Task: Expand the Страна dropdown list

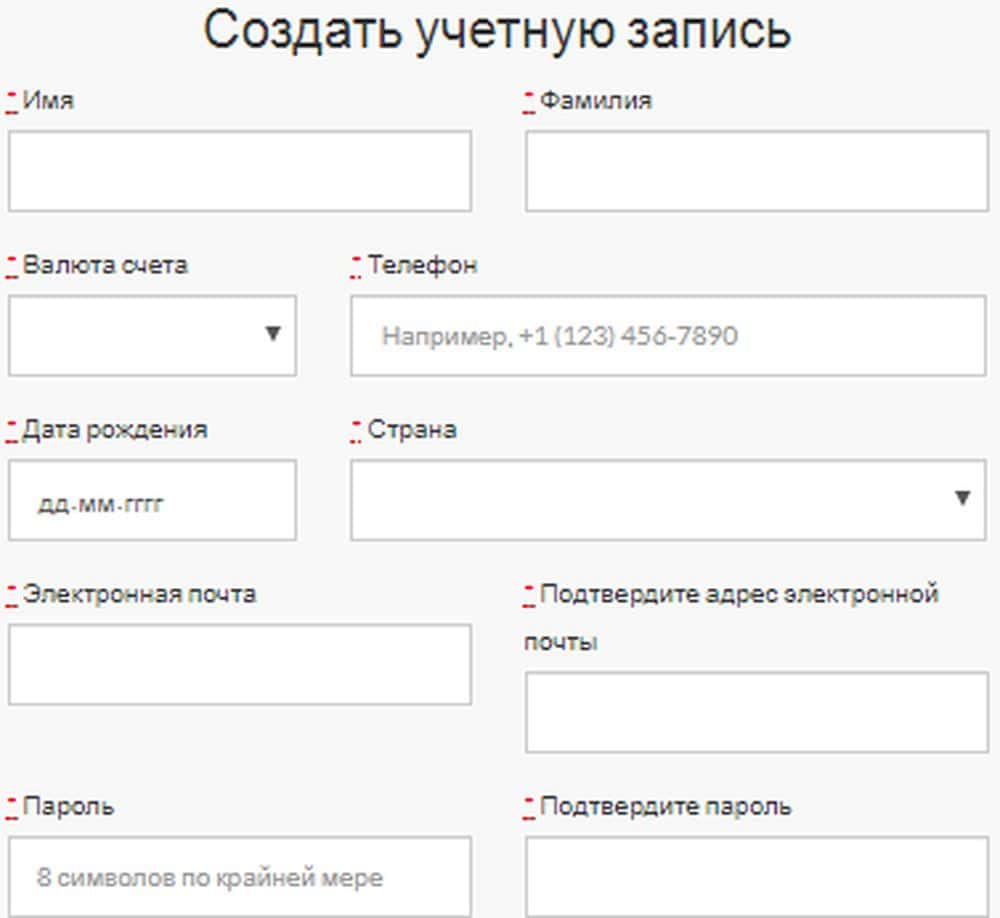Action: pos(667,500)
